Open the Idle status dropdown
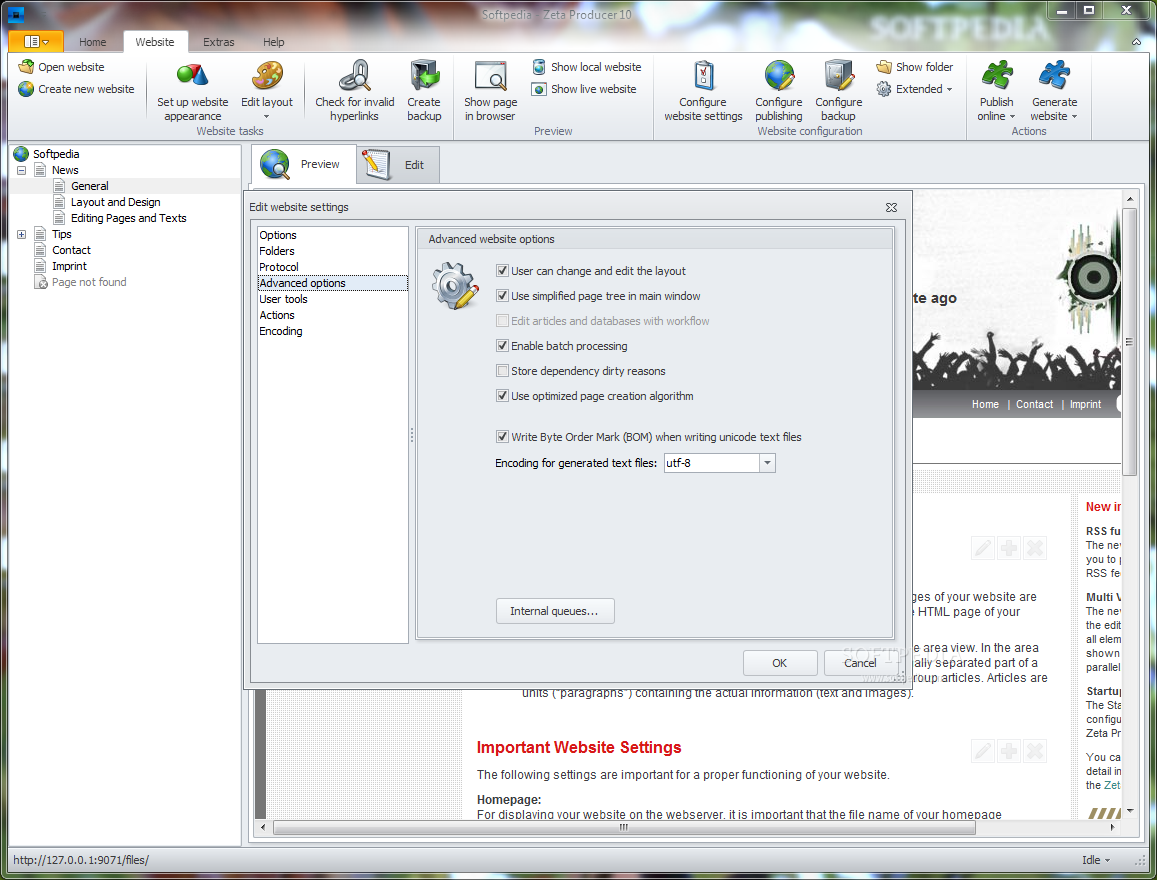The height and width of the screenshot is (880, 1157). 1096,860
